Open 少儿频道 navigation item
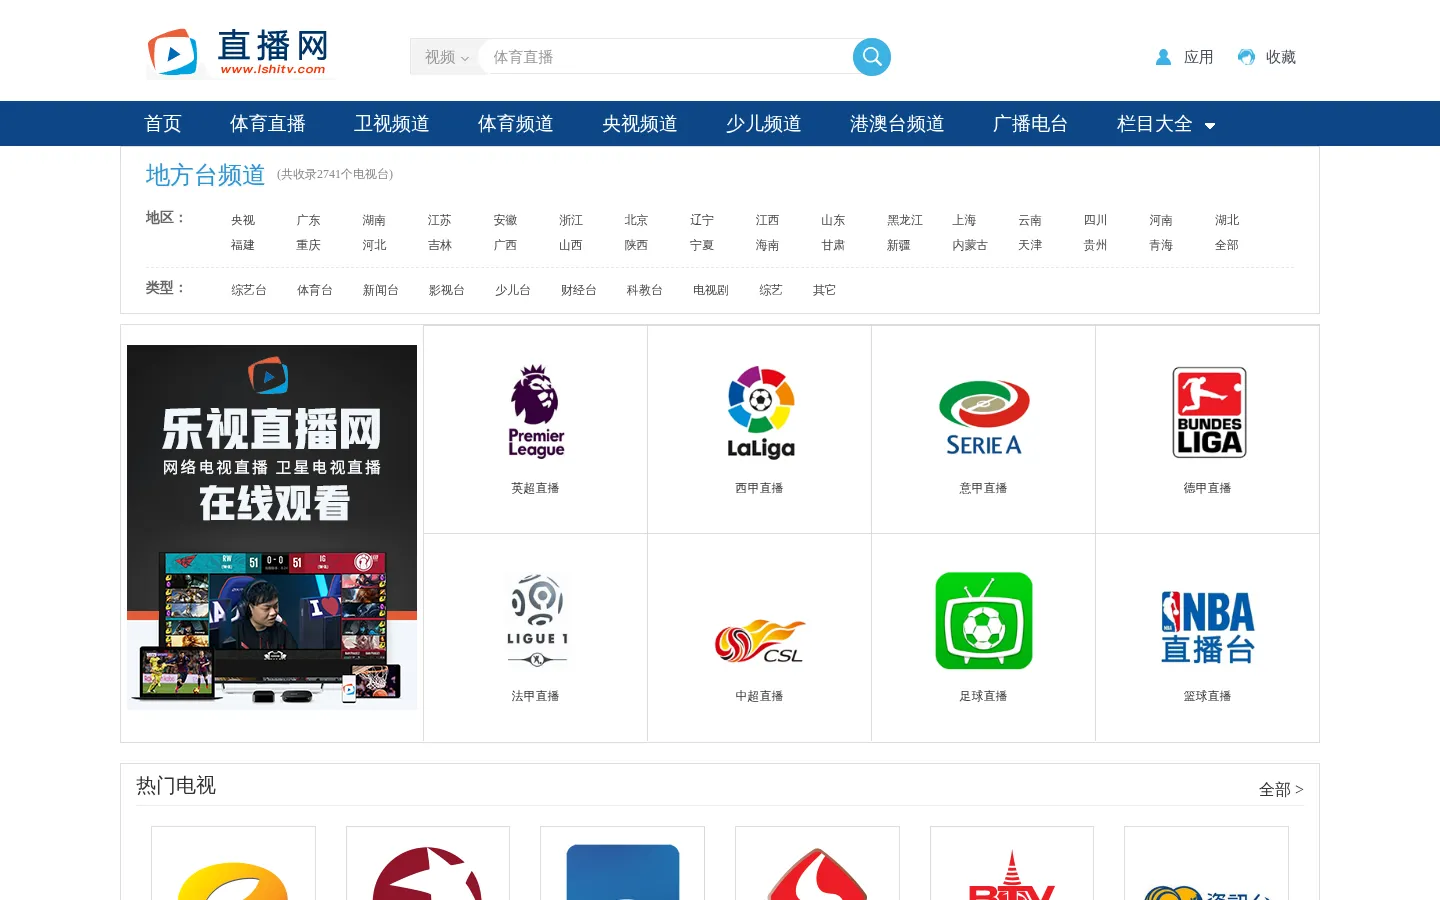 tap(764, 124)
